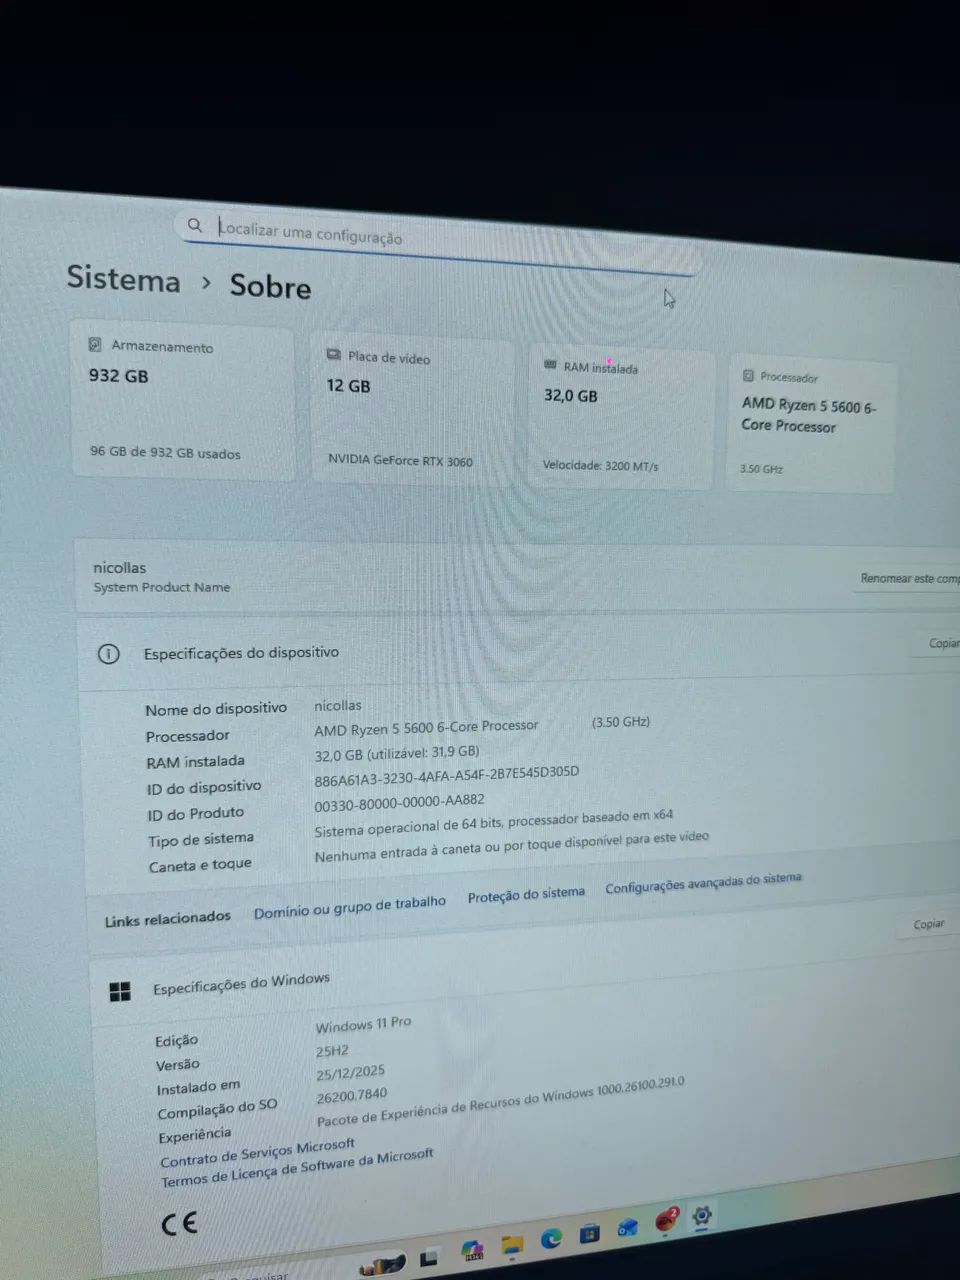
Task: Copy the Windows specifications with Copiar
Action: tap(928, 924)
